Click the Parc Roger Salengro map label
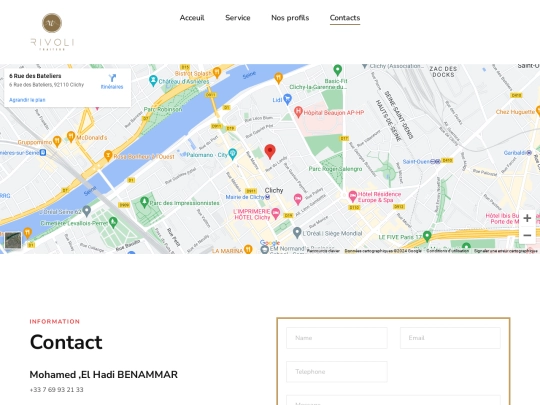The image size is (540, 405). (x=335, y=169)
